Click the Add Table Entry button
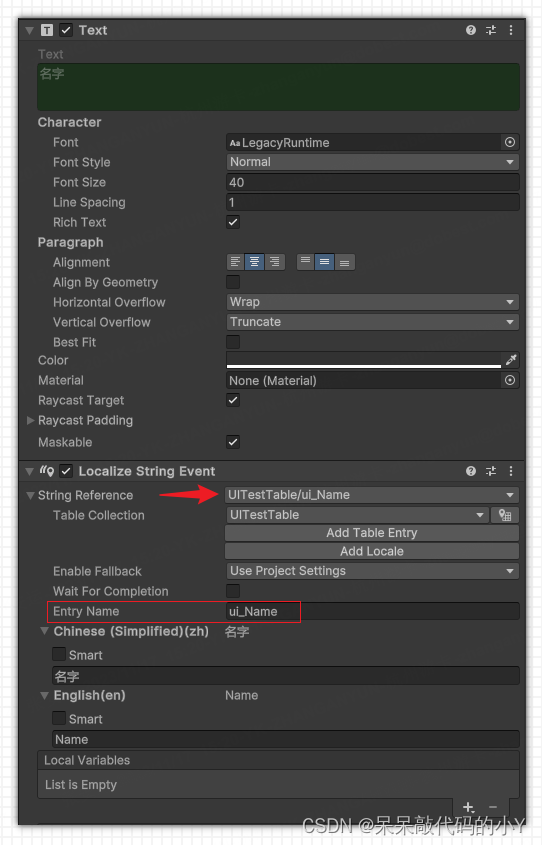The height and width of the screenshot is (845, 542). click(x=372, y=533)
